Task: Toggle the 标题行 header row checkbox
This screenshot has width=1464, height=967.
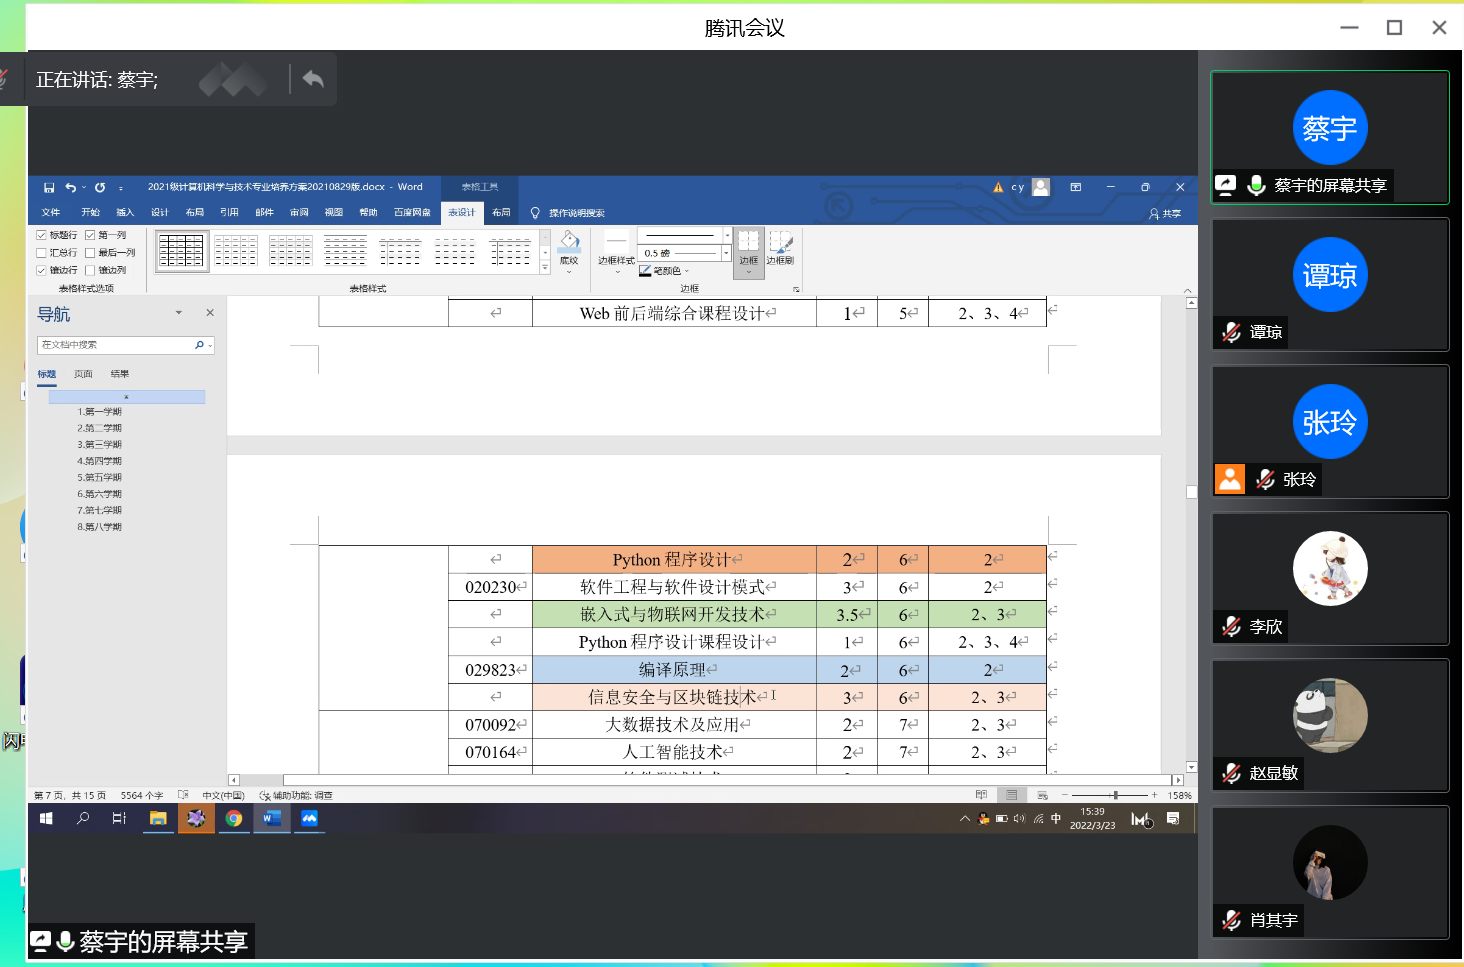Action: (42, 236)
